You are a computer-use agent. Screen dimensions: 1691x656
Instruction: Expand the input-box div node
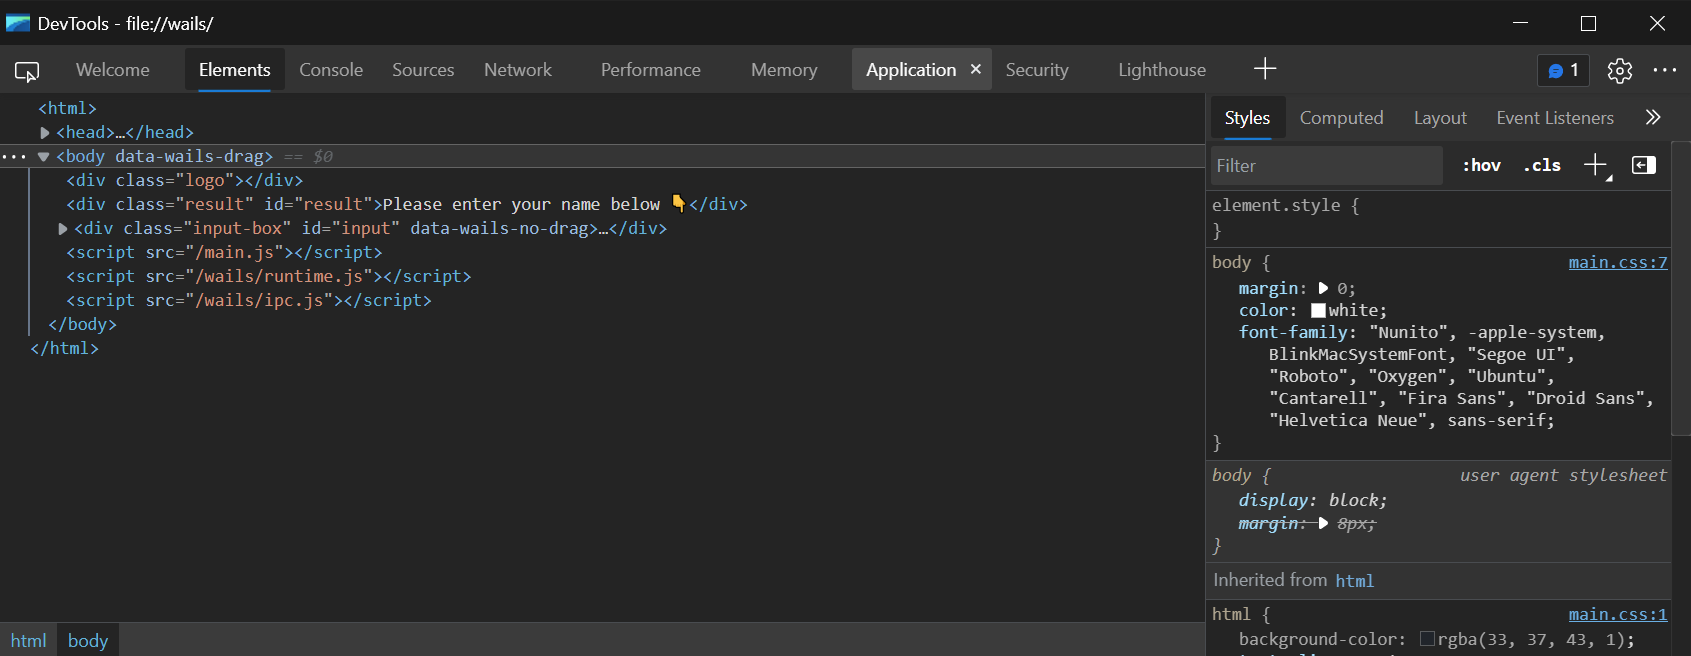coord(63,228)
